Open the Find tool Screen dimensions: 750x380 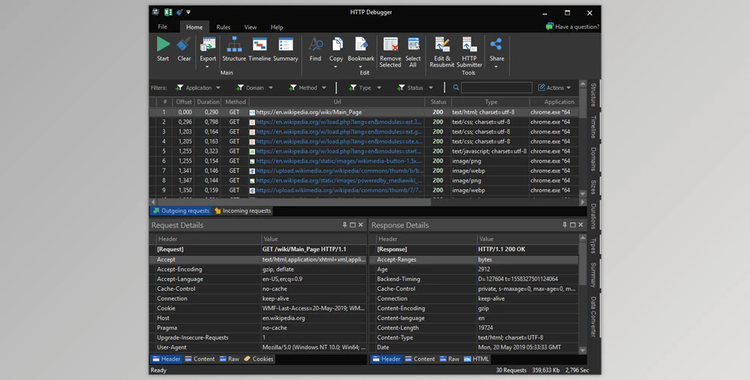[315, 49]
